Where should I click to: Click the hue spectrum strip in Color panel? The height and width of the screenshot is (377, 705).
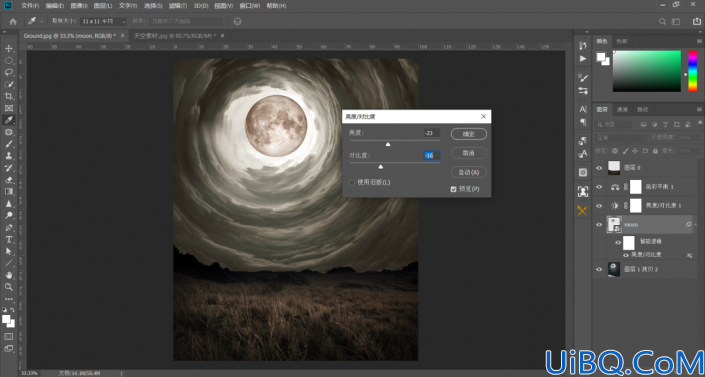[692, 71]
